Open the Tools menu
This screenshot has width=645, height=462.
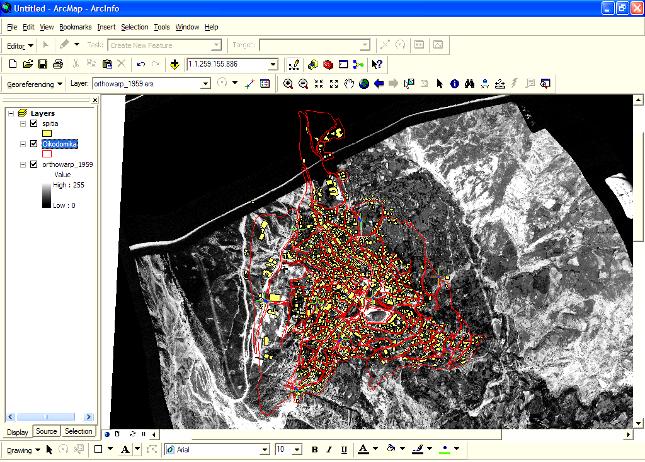162,27
